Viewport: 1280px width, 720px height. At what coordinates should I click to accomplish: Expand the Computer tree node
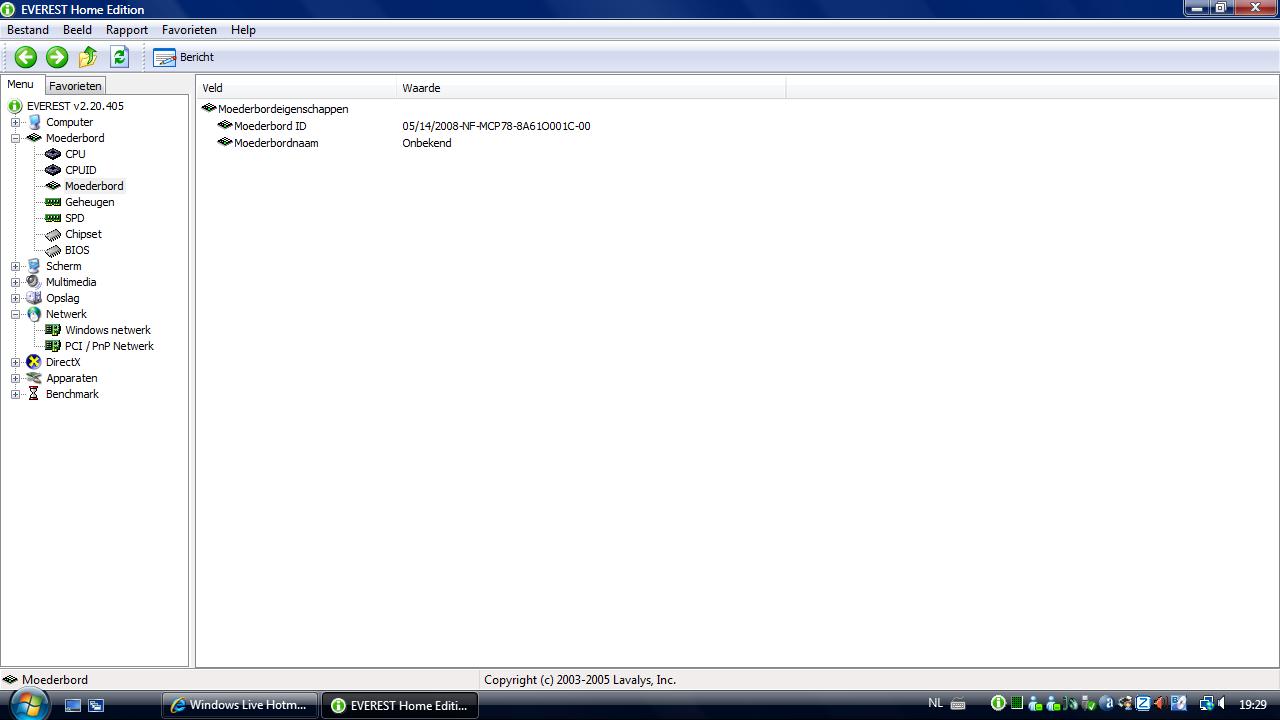pos(15,122)
